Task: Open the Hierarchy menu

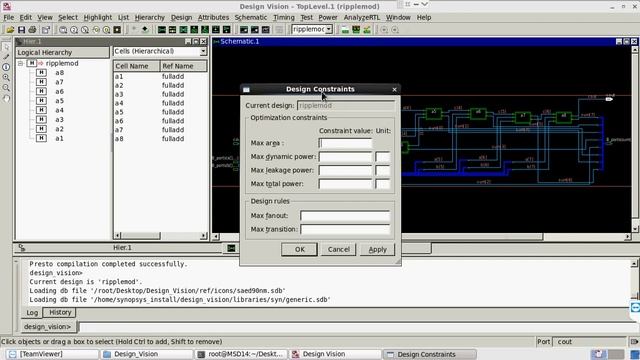Action: coord(149,18)
